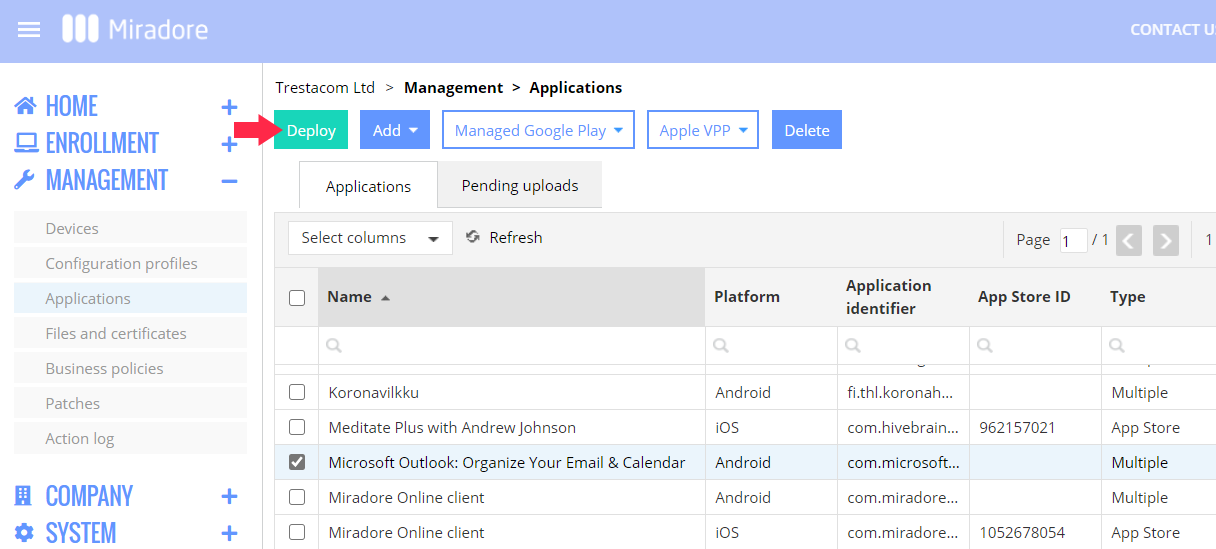Click the Management wrench icon

26,180
